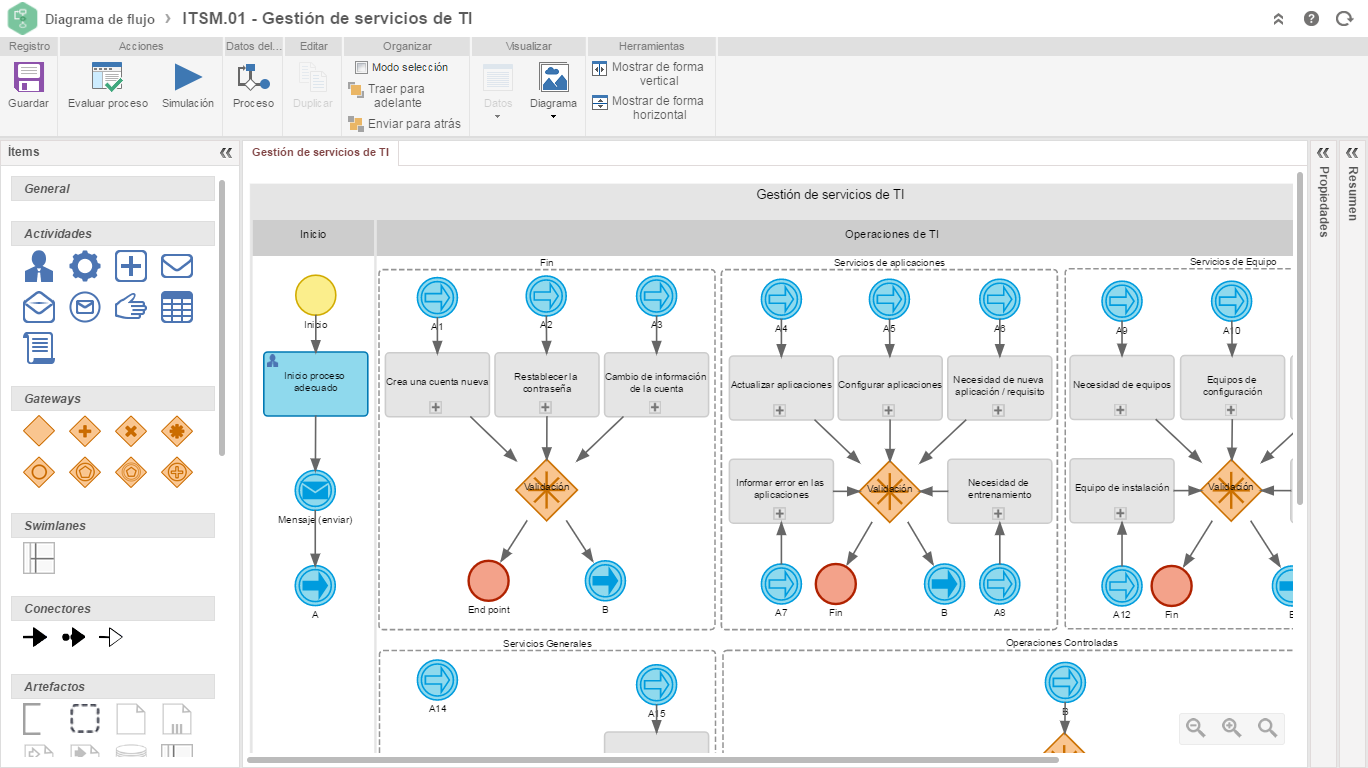Viewport: 1368px width, 768px height.
Task: Click Enviar para atrás
Action: tap(404, 124)
